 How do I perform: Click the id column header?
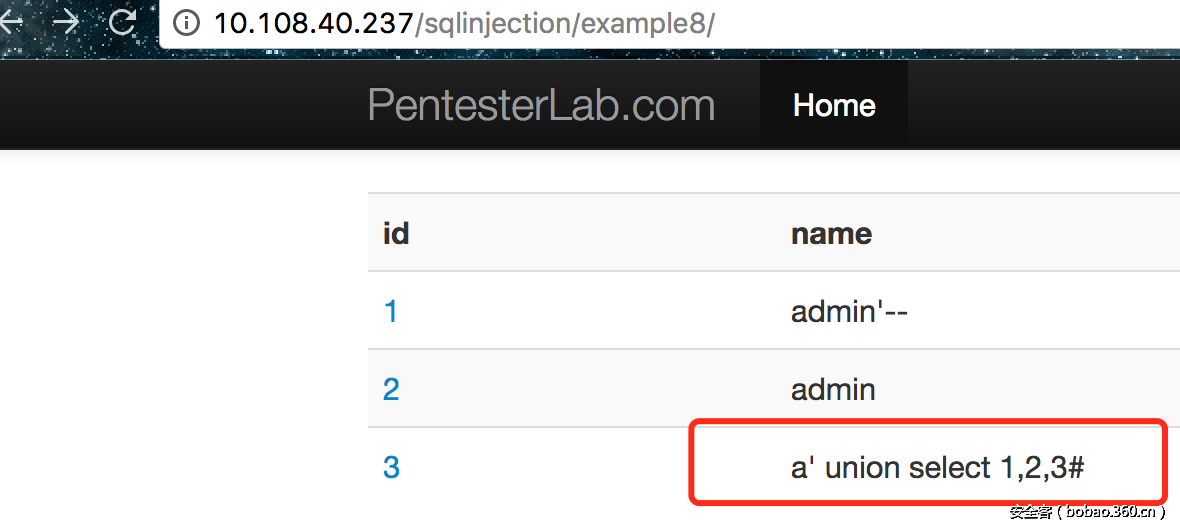click(x=396, y=233)
